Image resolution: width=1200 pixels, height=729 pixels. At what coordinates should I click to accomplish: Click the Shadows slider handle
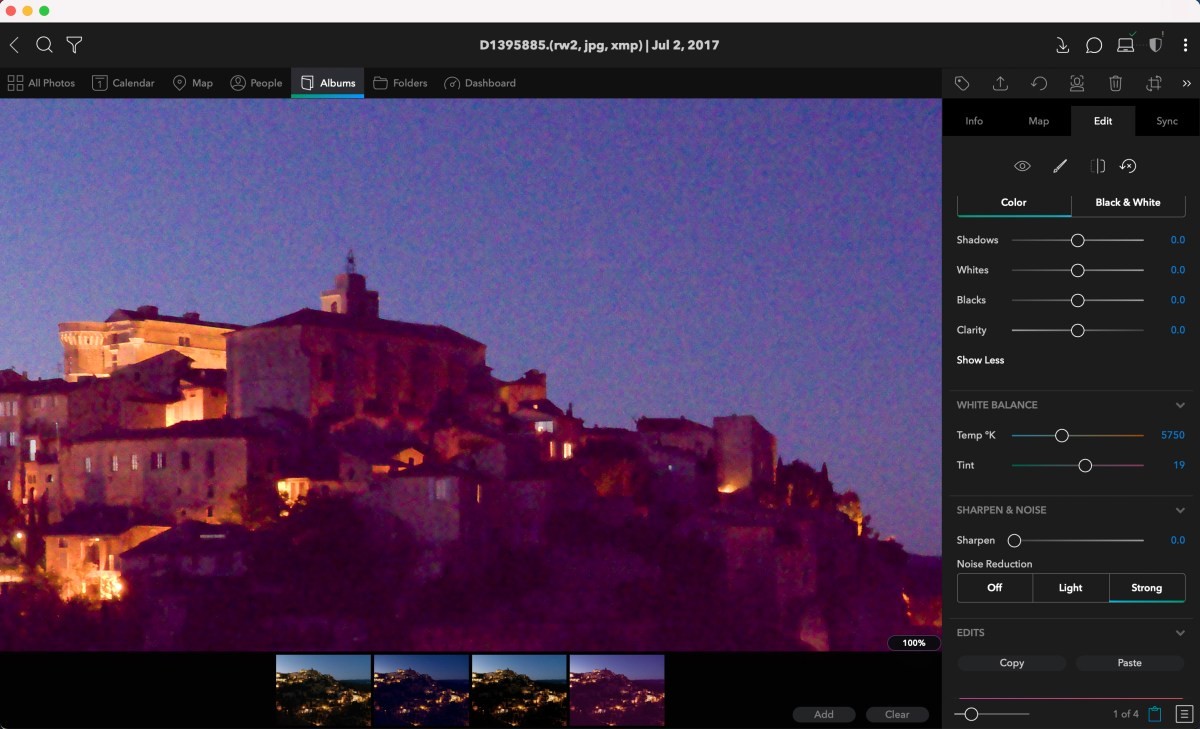(x=1078, y=240)
